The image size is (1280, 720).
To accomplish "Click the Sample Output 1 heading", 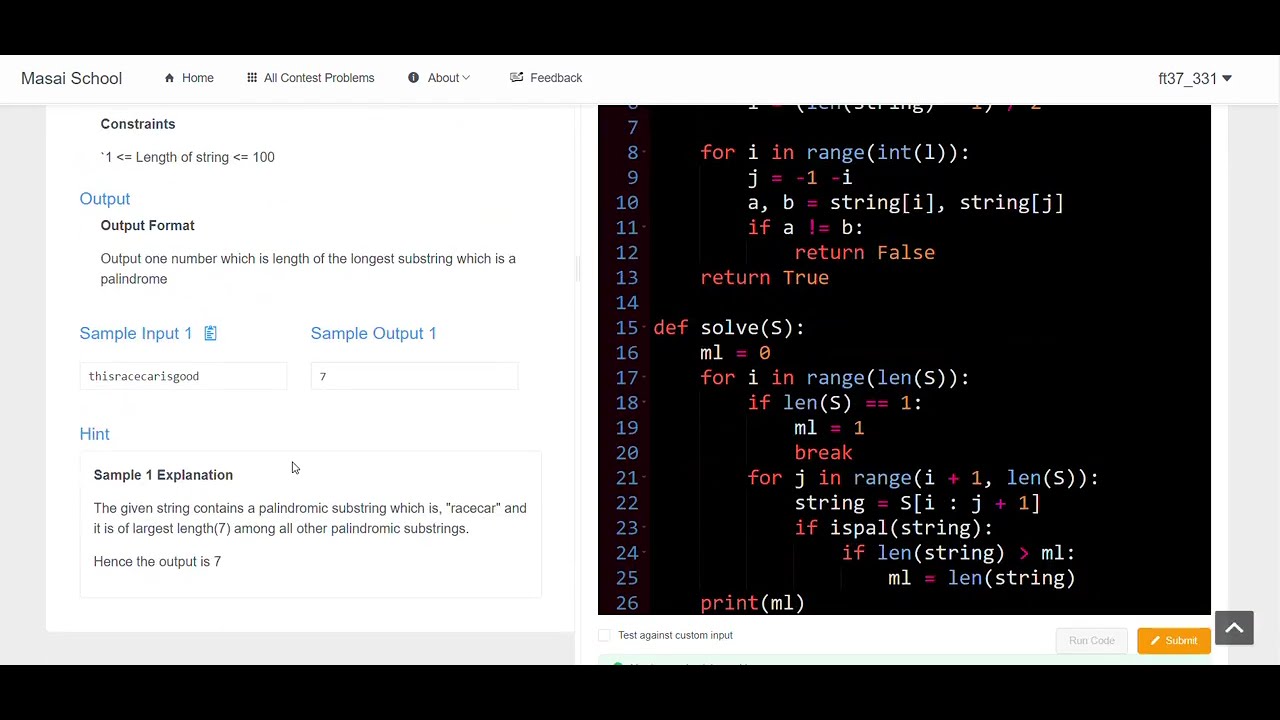I will coord(373,333).
